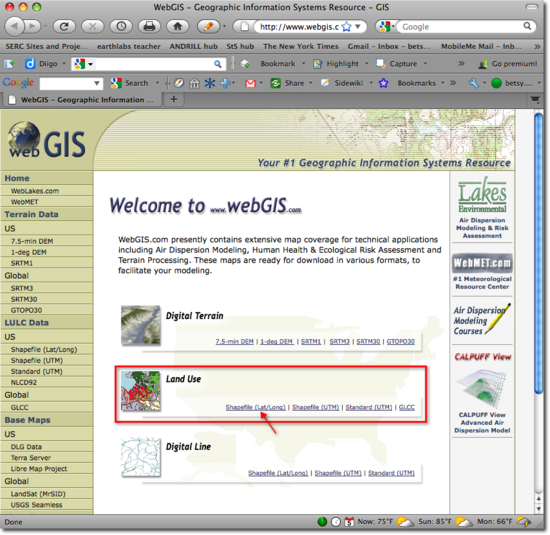Click the scrollbar down arrow
This screenshot has width=550, height=535.
click(539, 509)
